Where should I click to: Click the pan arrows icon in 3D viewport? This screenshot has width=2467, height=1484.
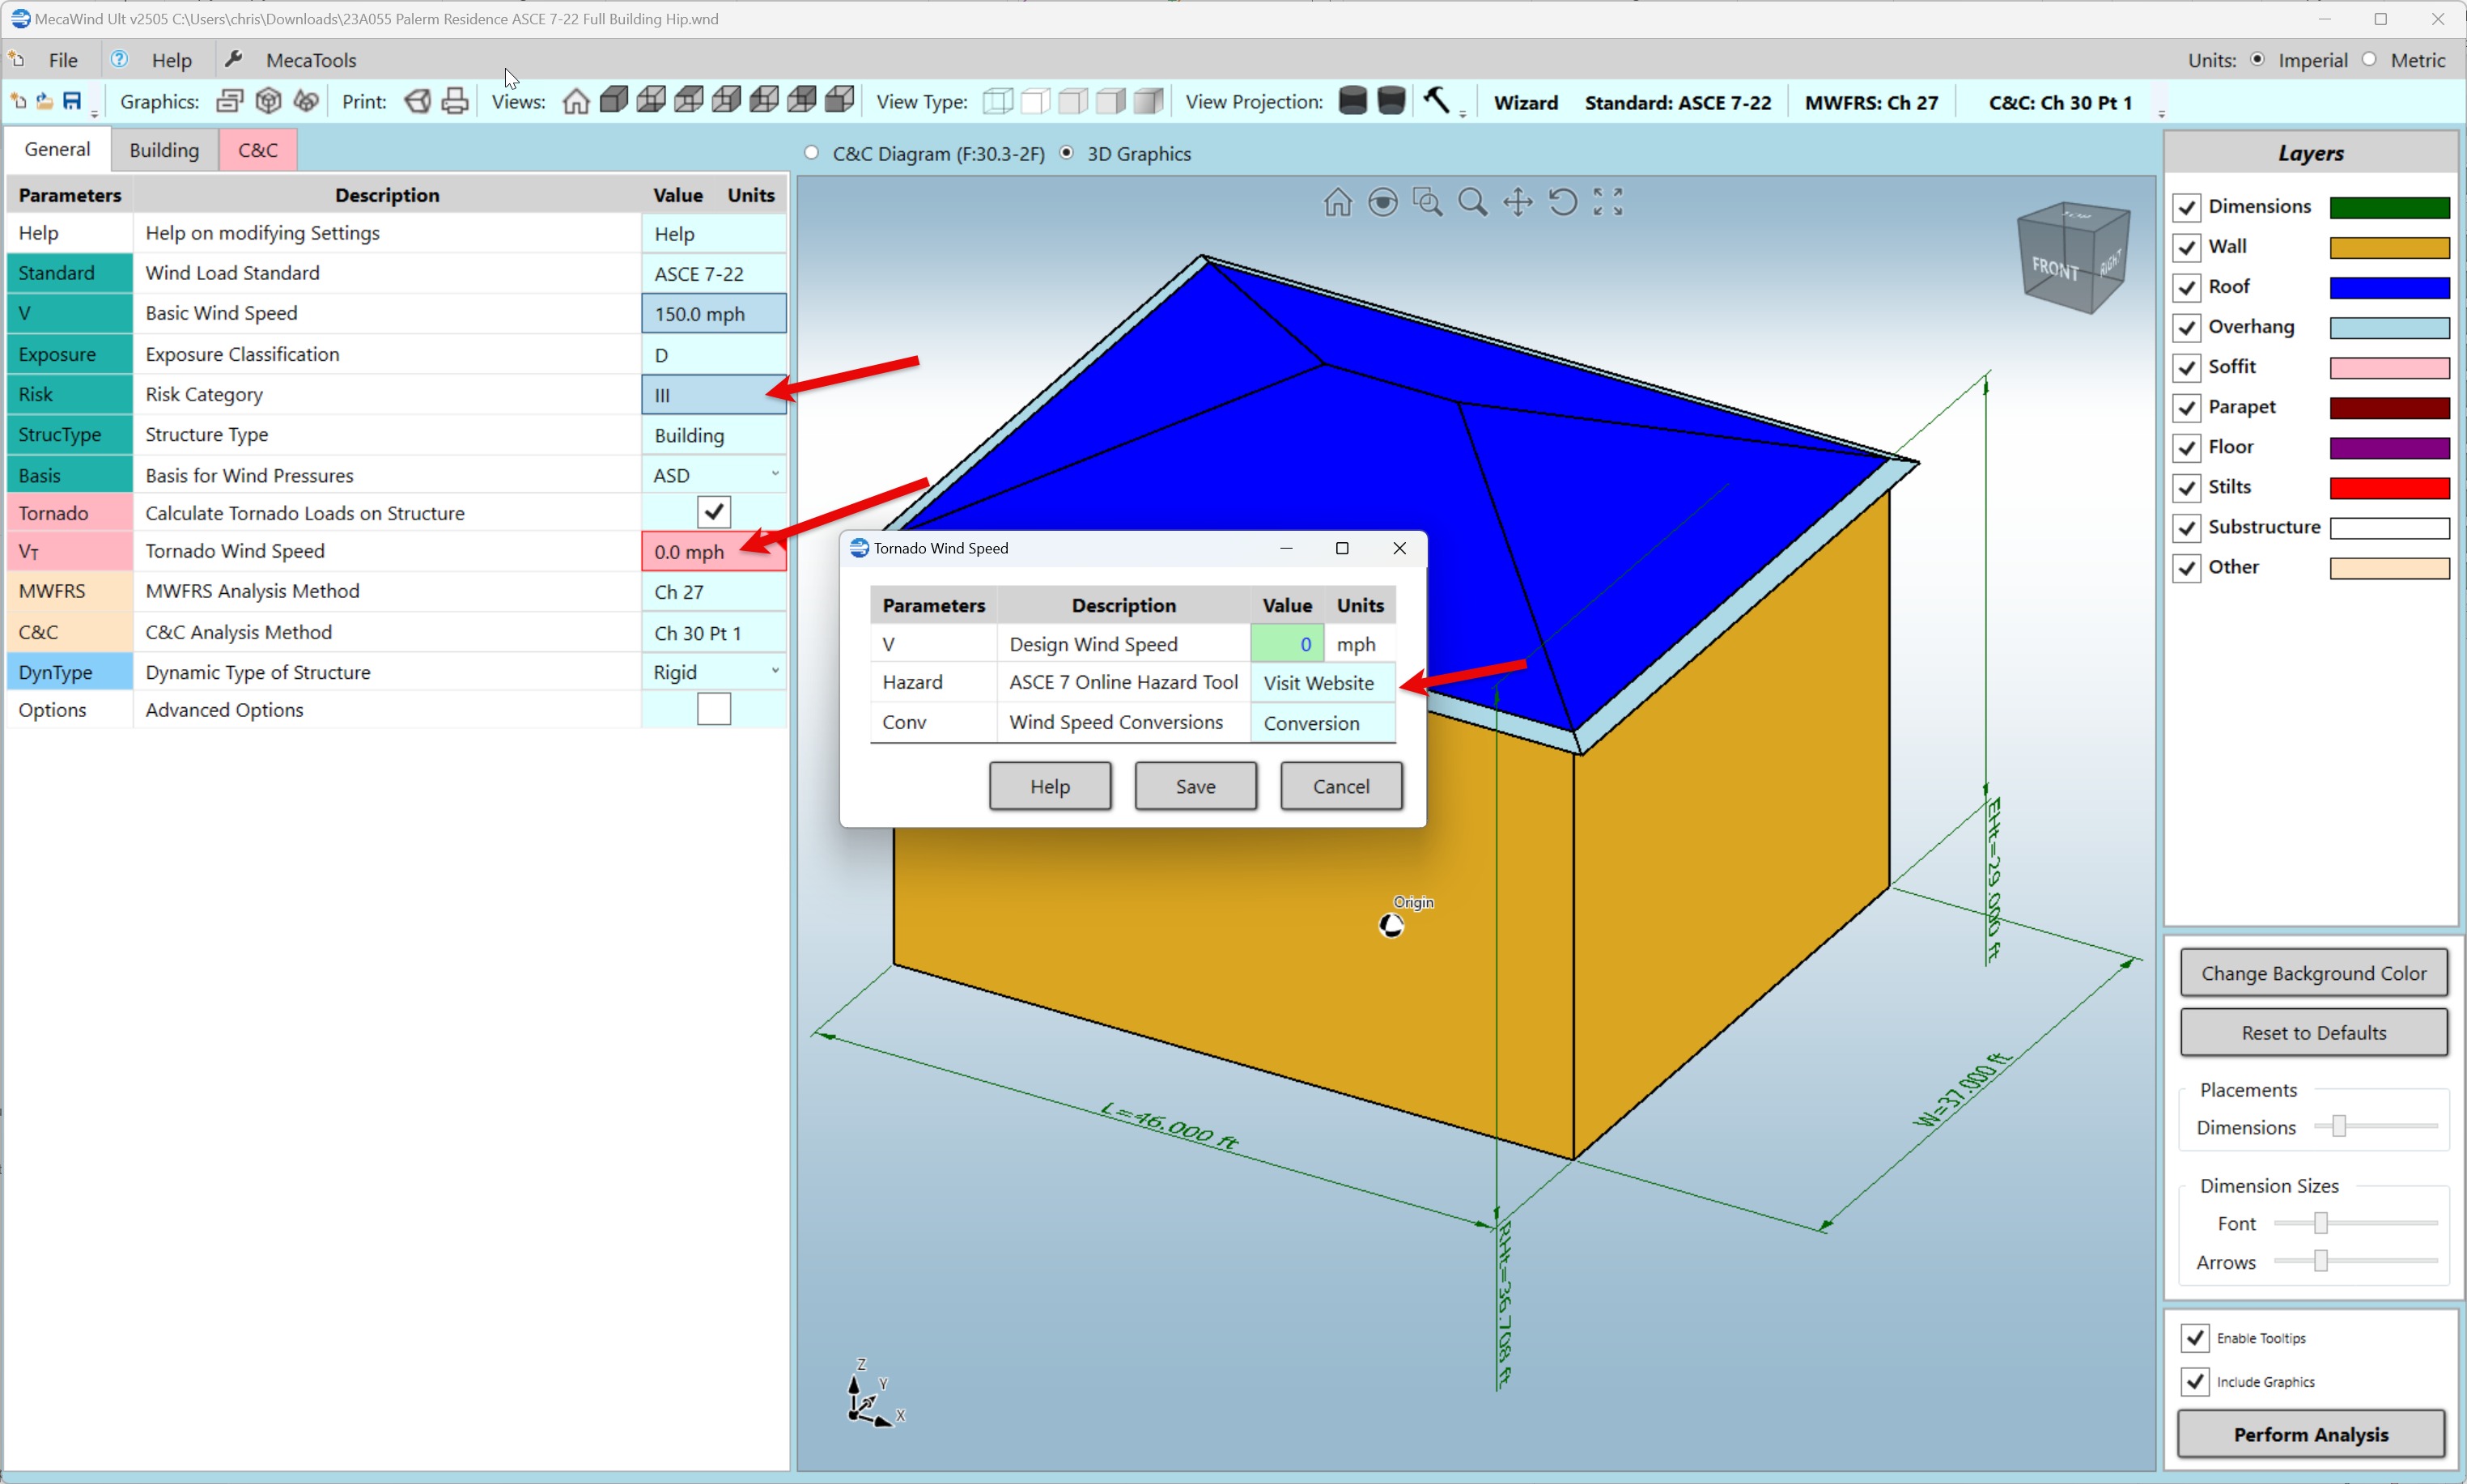(1517, 203)
